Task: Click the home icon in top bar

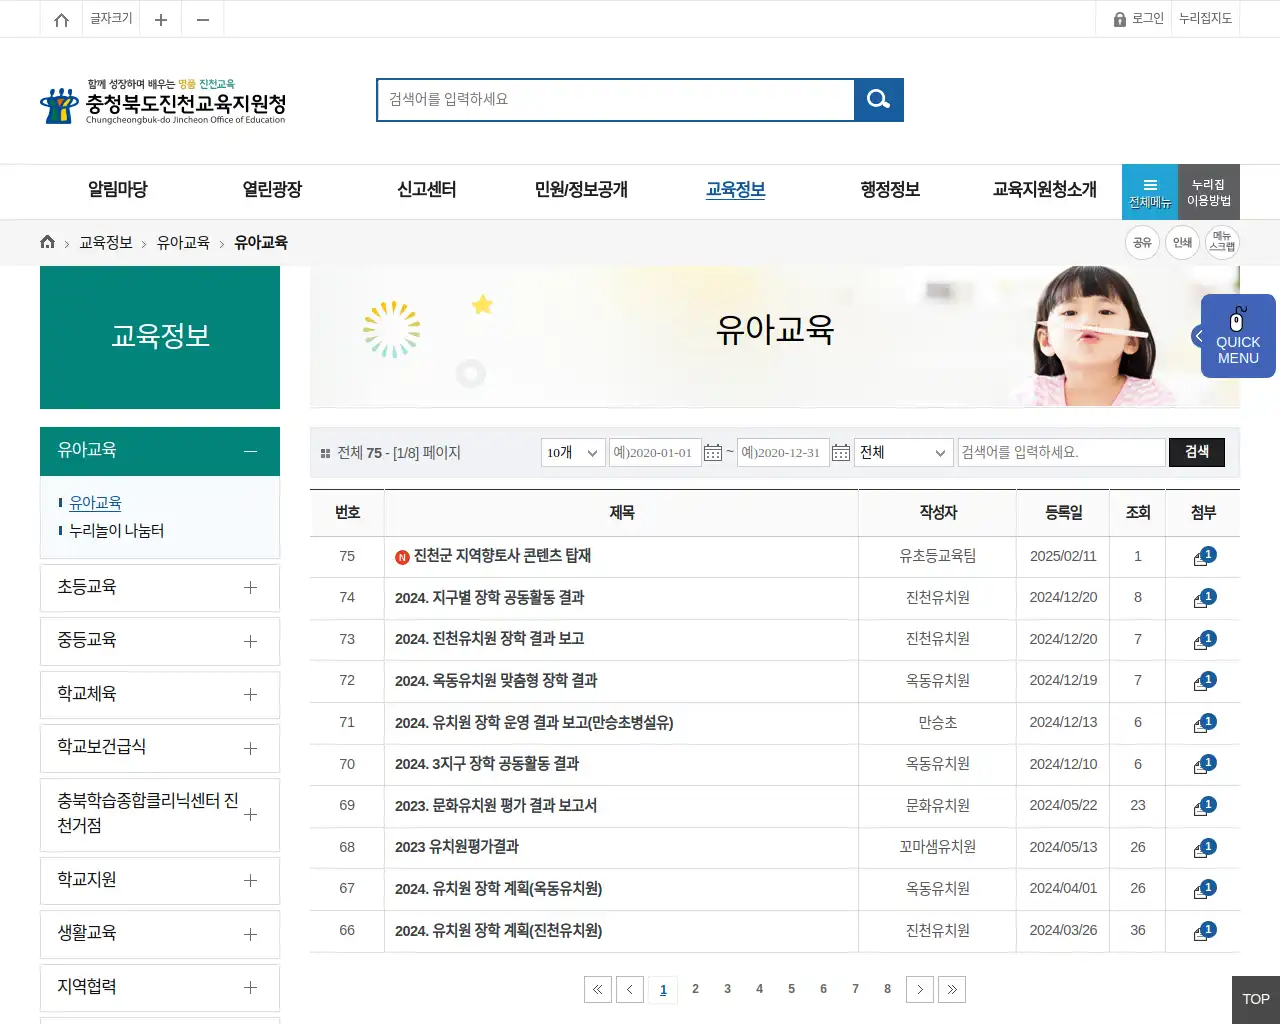Action: (61, 19)
